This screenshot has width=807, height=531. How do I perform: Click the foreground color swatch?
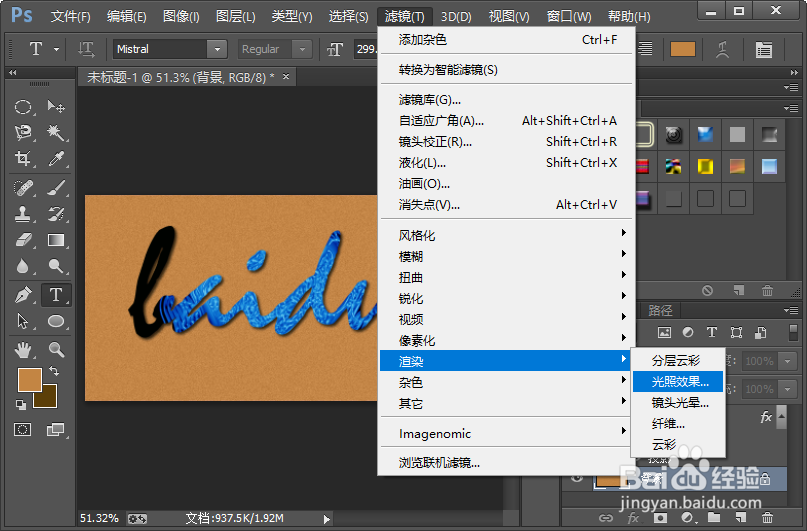point(28,378)
